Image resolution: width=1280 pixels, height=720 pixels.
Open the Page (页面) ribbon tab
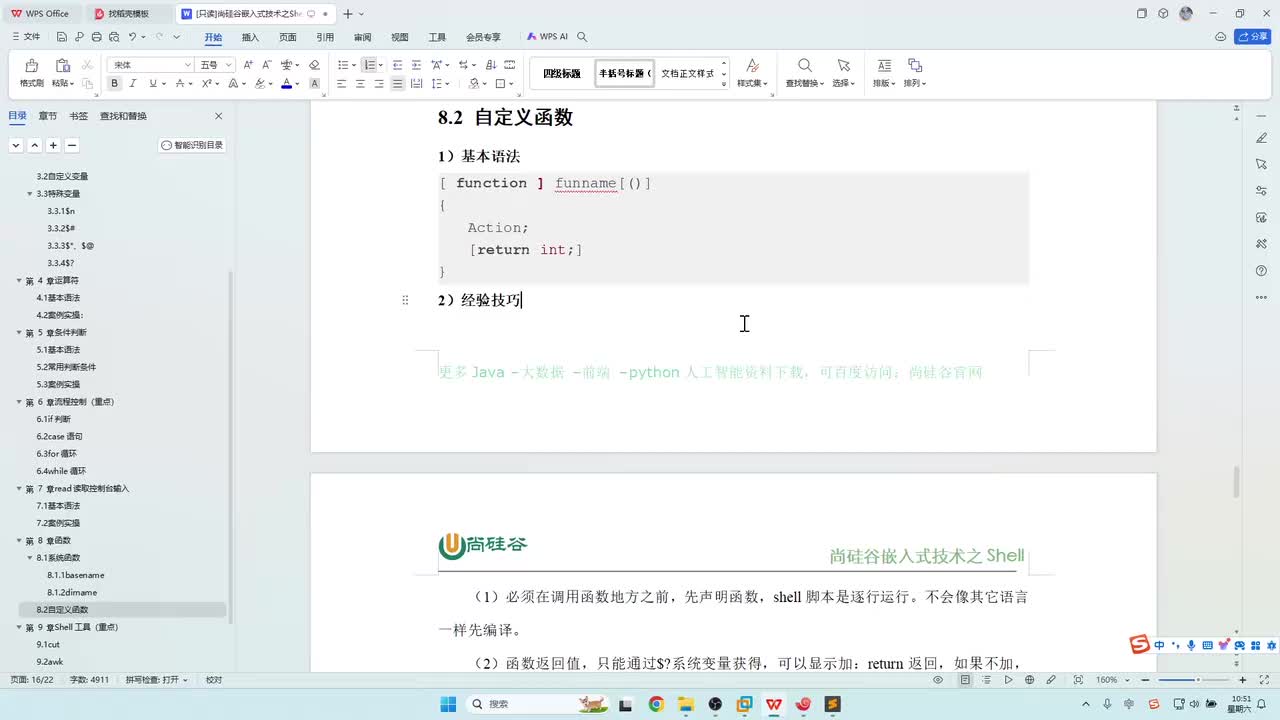pyautogui.click(x=288, y=37)
